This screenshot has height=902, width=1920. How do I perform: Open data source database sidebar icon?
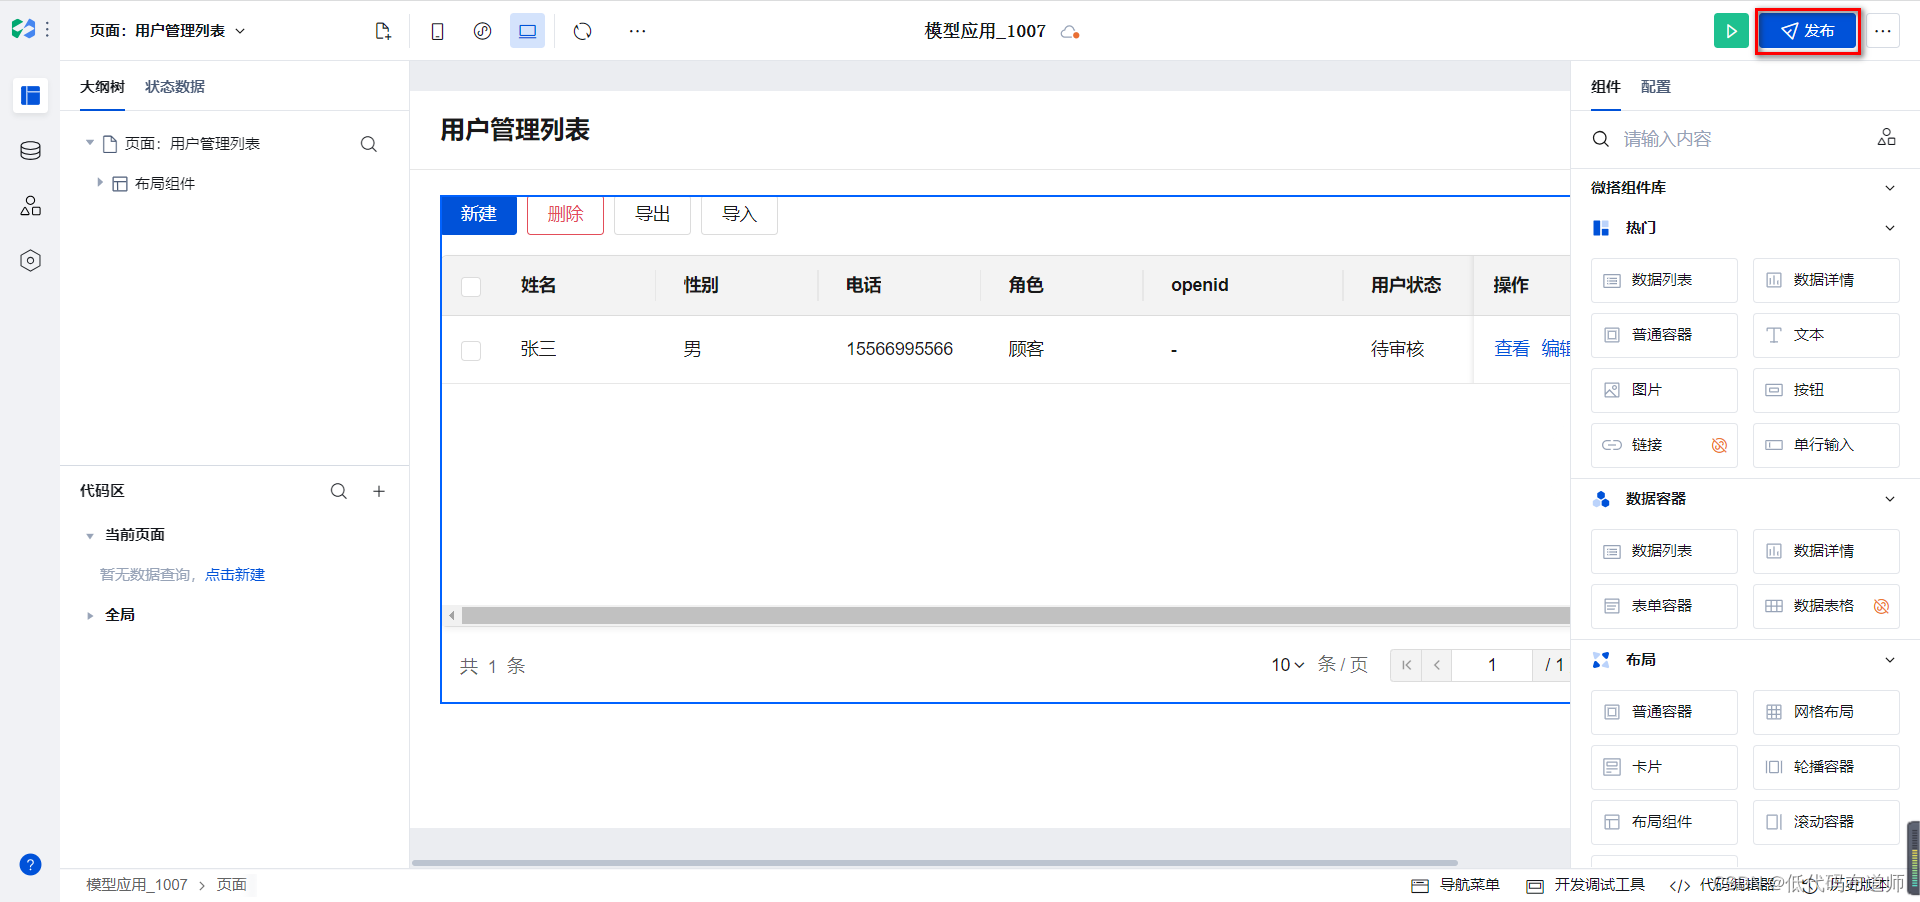click(x=31, y=151)
